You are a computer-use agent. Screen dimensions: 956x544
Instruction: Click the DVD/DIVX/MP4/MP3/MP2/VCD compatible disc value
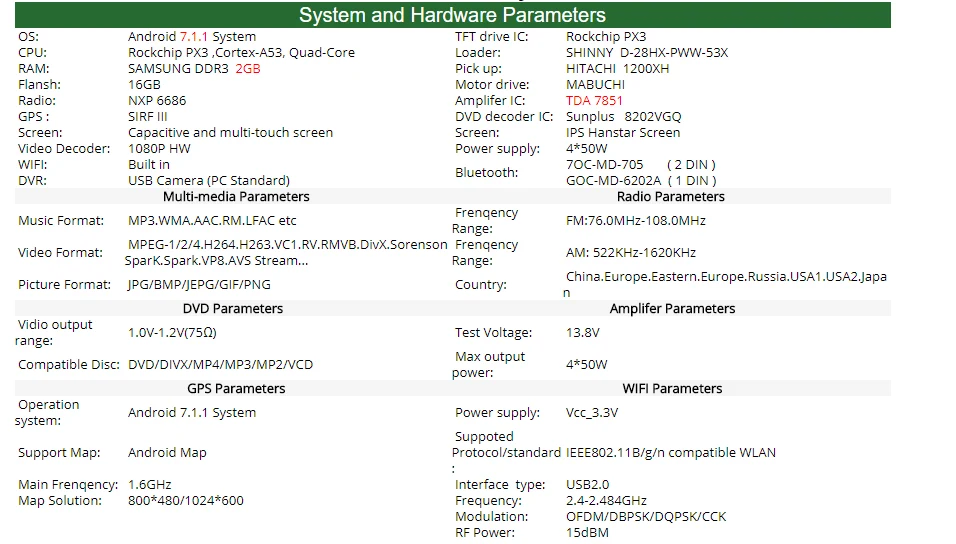click(220, 365)
